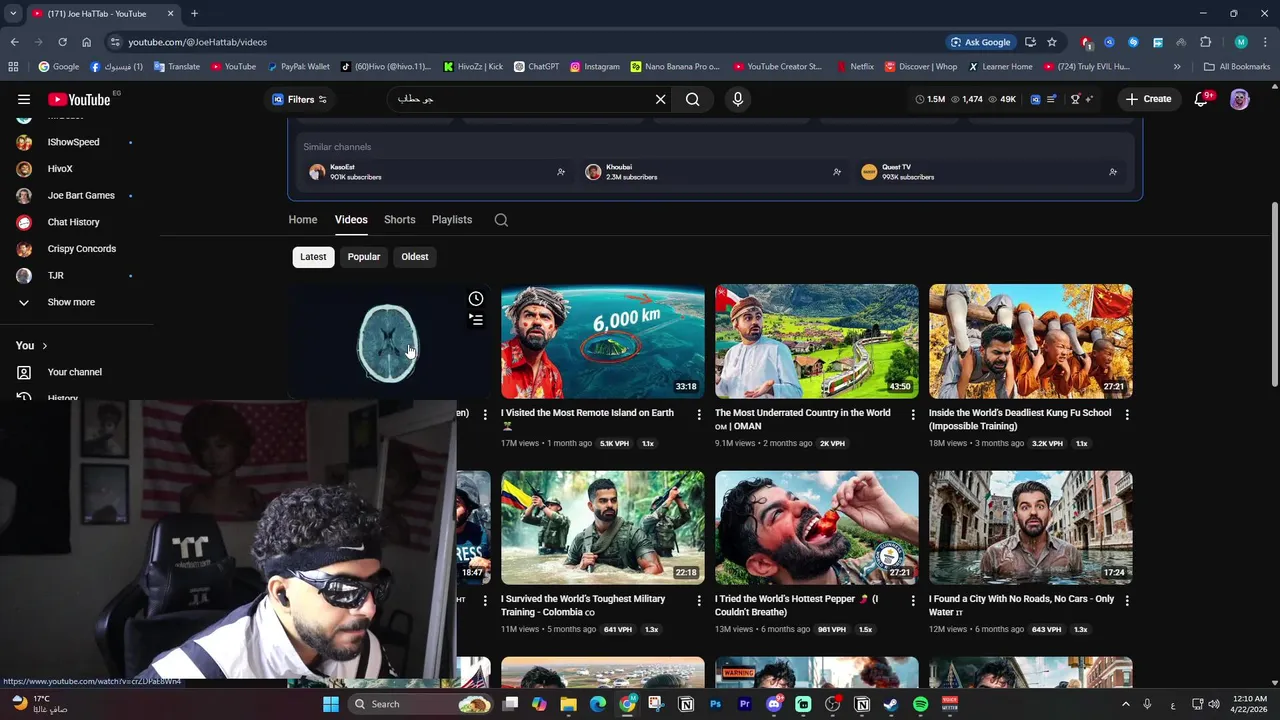This screenshot has width=1280, height=720.
Task: Open YouTube notifications bell
Action: 1202,99
